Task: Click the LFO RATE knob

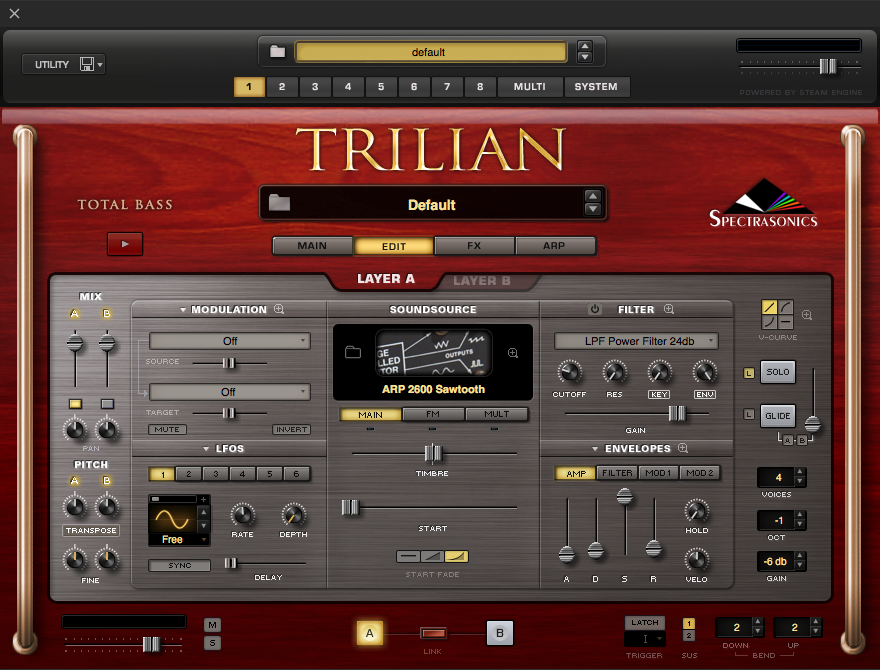Action: pos(242,514)
